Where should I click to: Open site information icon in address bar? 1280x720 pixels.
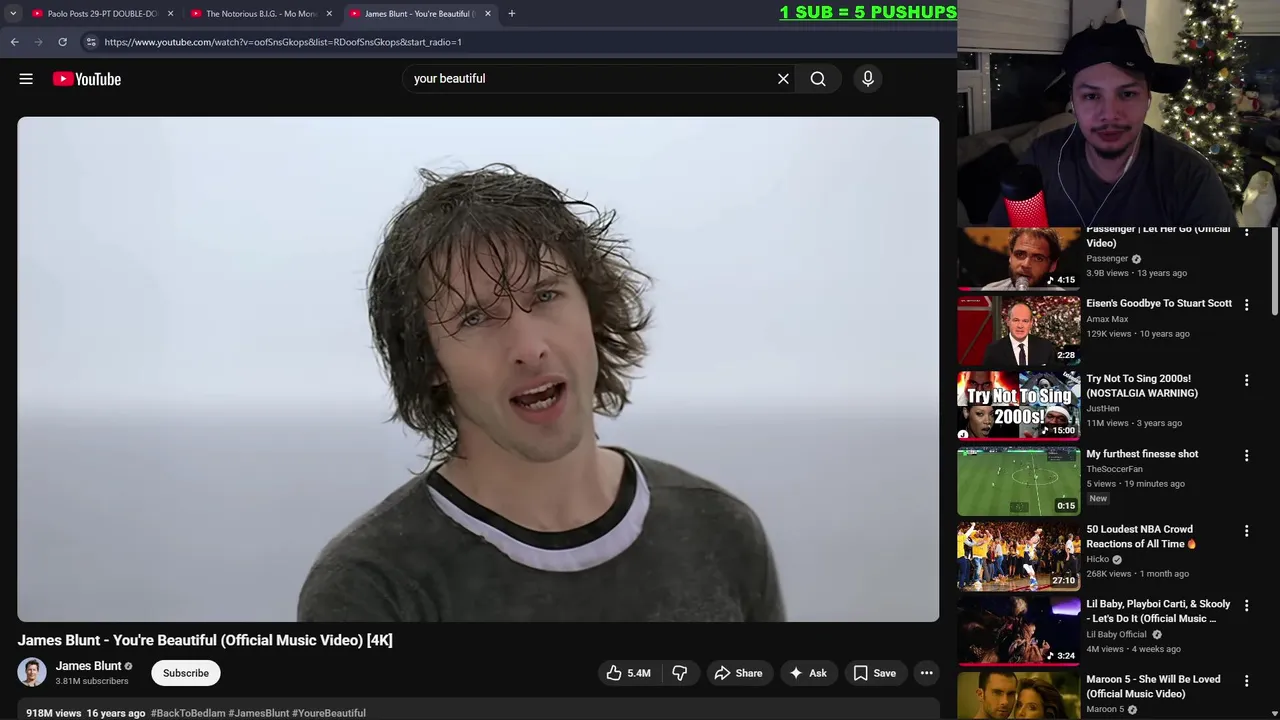point(90,42)
